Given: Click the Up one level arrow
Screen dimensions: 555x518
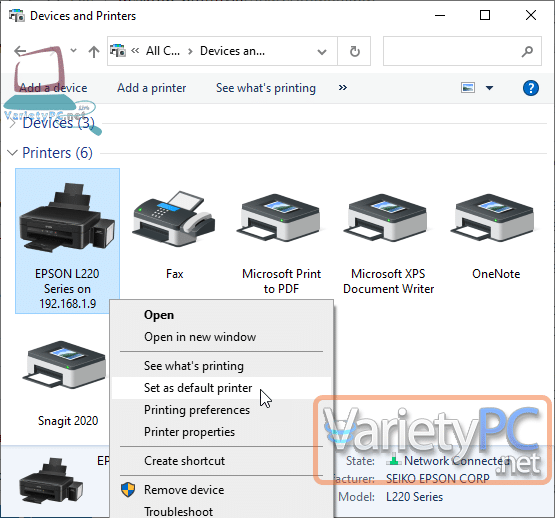Looking at the screenshot, I should coord(94,52).
